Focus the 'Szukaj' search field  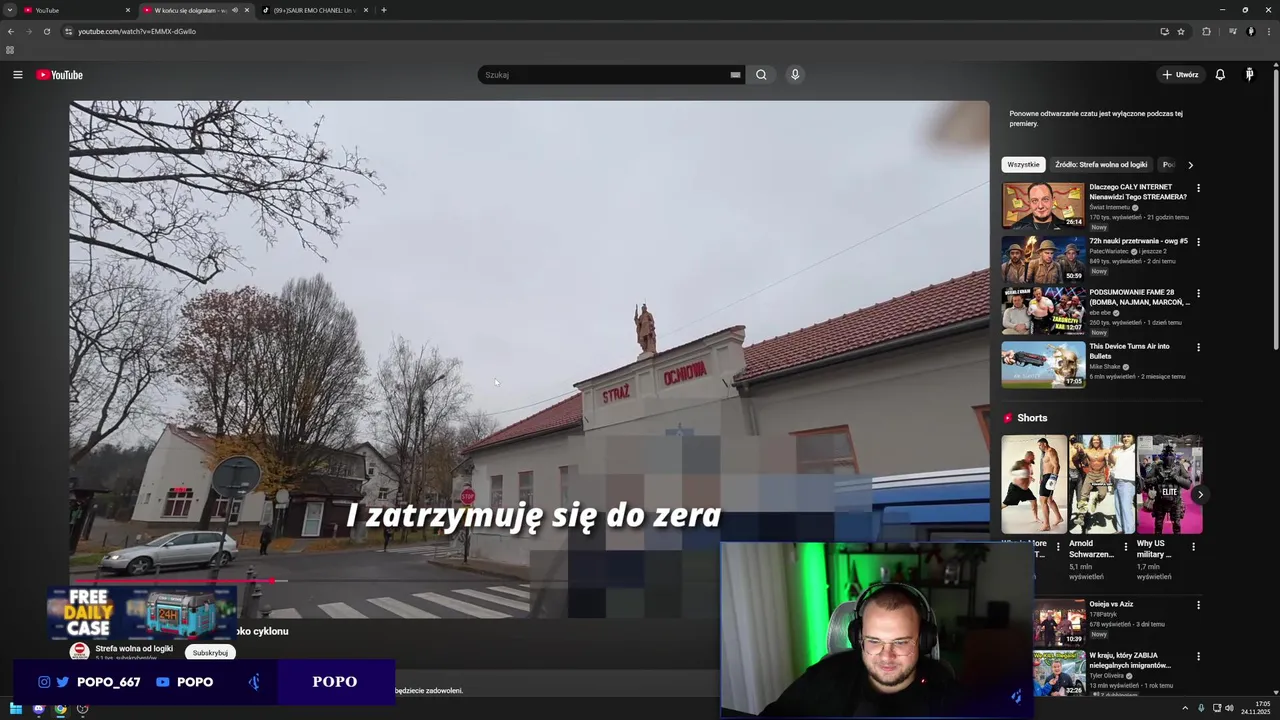[x=604, y=75]
